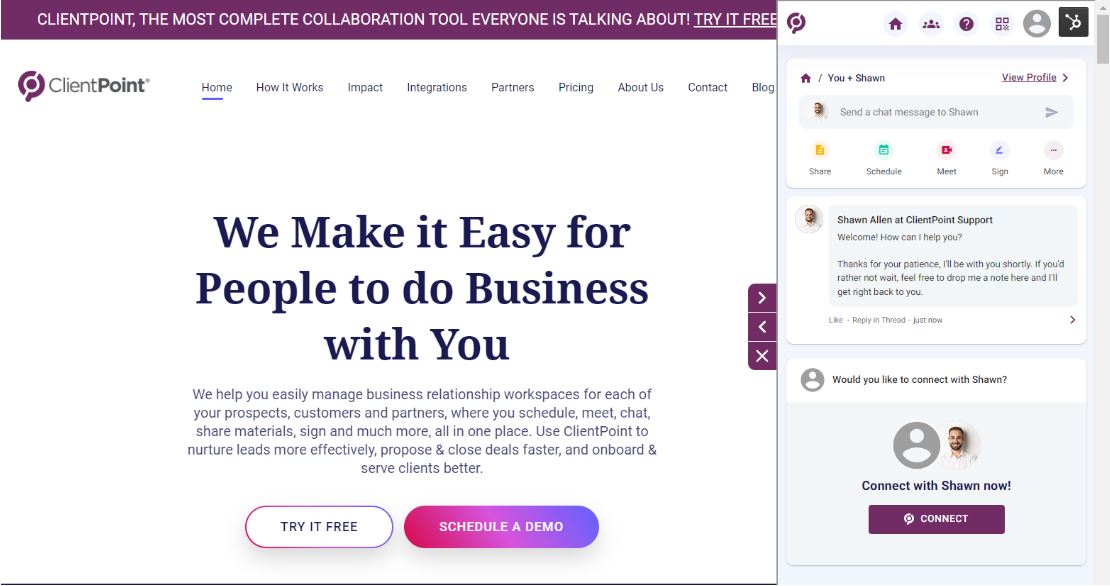This screenshot has height=586, width=1110.
Task: Click the ClientPoint logo icon in chat panel
Action: (x=796, y=23)
